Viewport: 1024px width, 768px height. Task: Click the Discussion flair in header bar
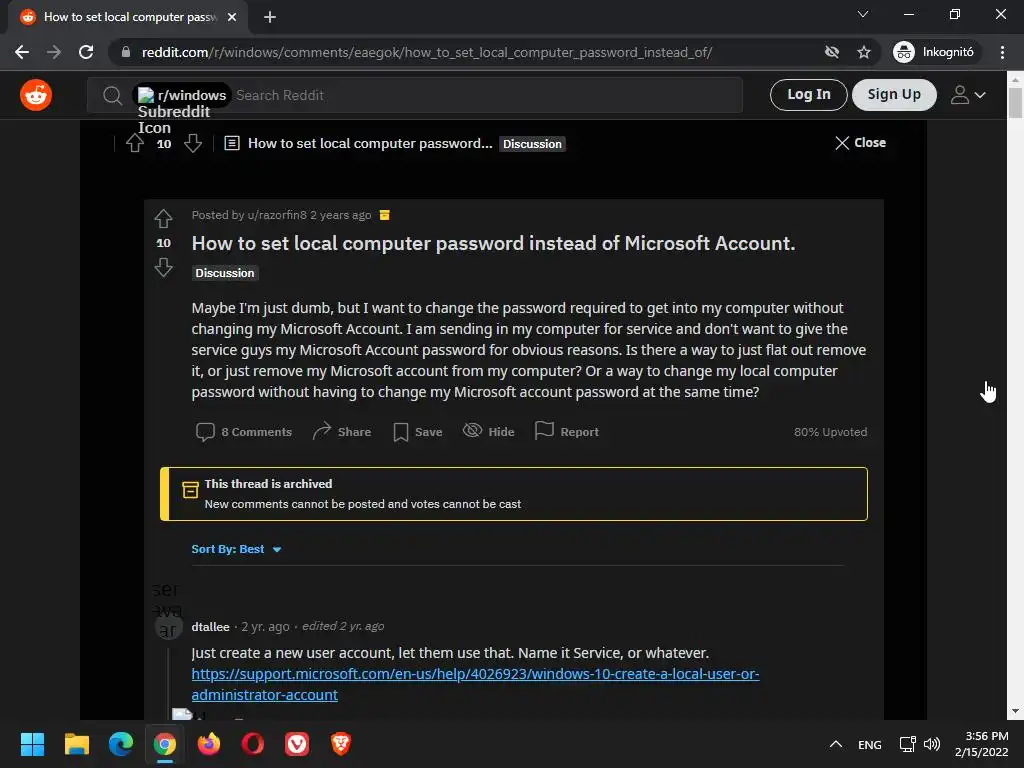pyautogui.click(x=532, y=144)
